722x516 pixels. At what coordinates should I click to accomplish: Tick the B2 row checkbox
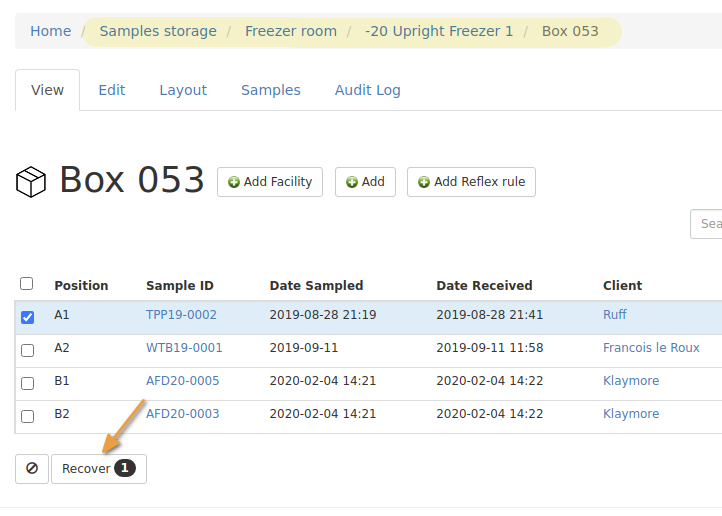tap(27, 416)
